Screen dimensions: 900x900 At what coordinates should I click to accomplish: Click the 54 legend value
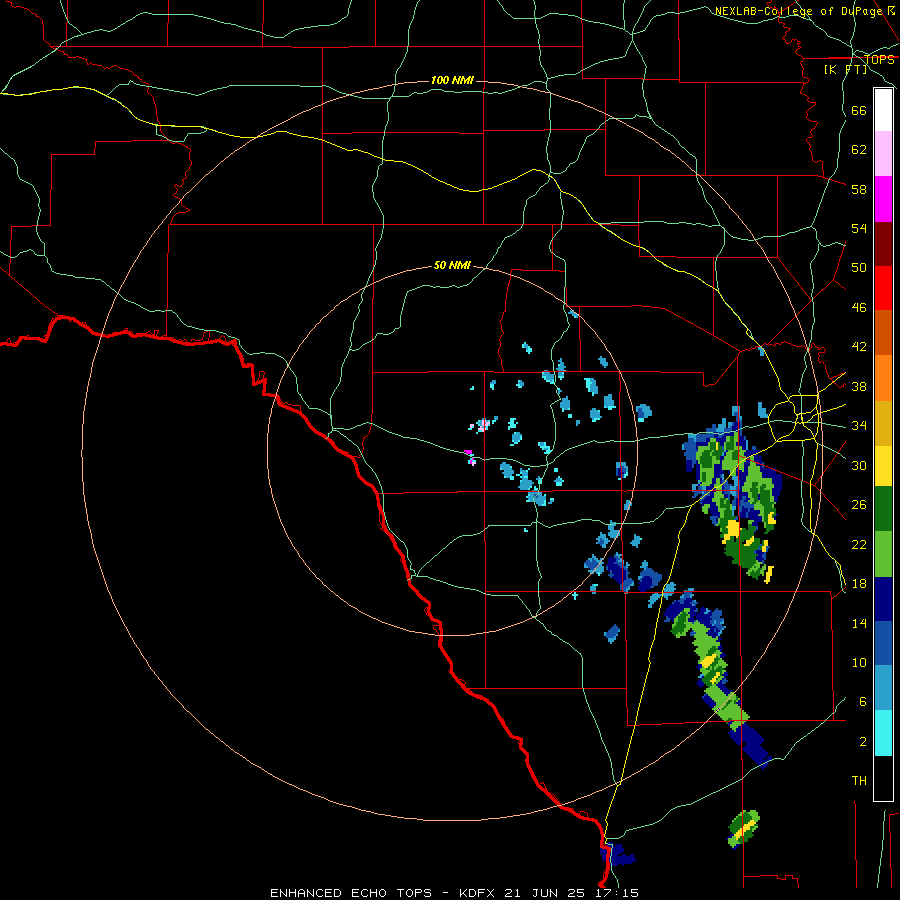859,228
